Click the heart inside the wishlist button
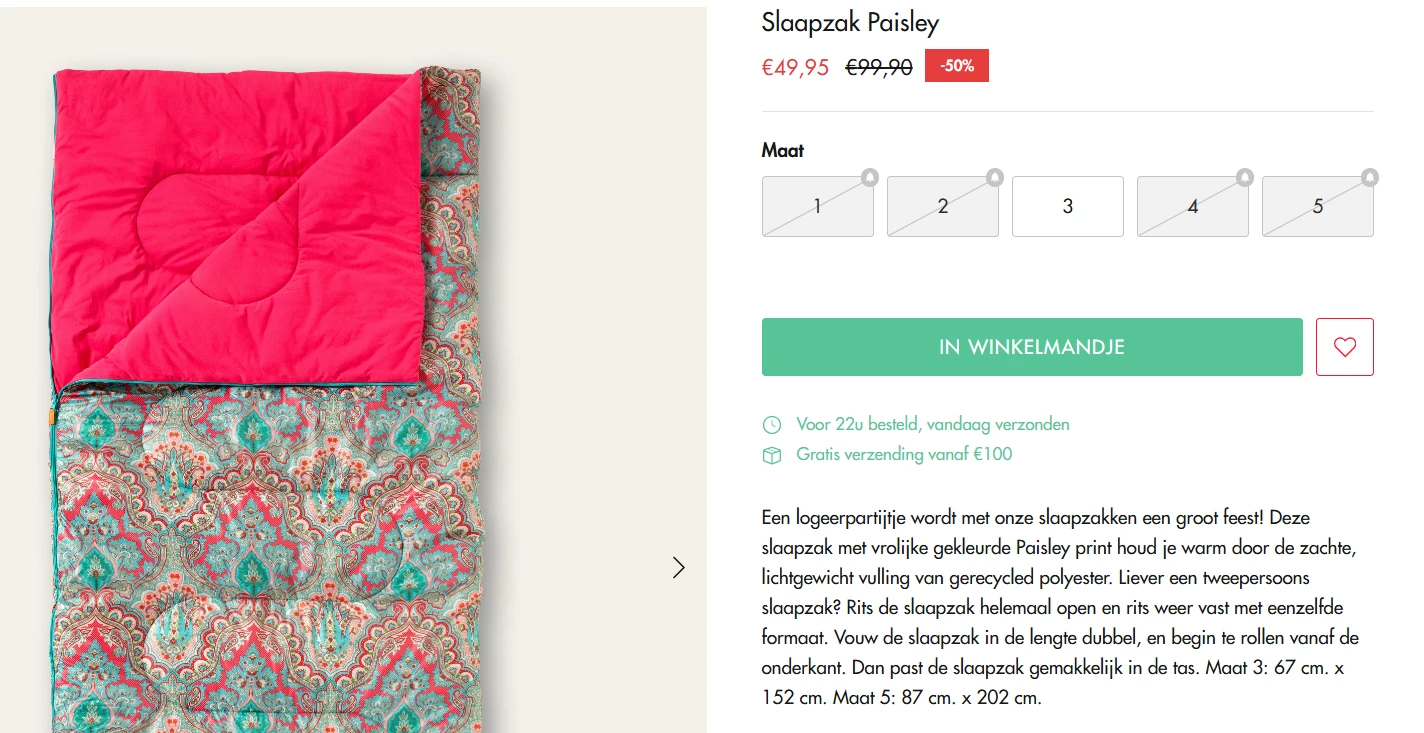1424x733 pixels. coord(1344,347)
